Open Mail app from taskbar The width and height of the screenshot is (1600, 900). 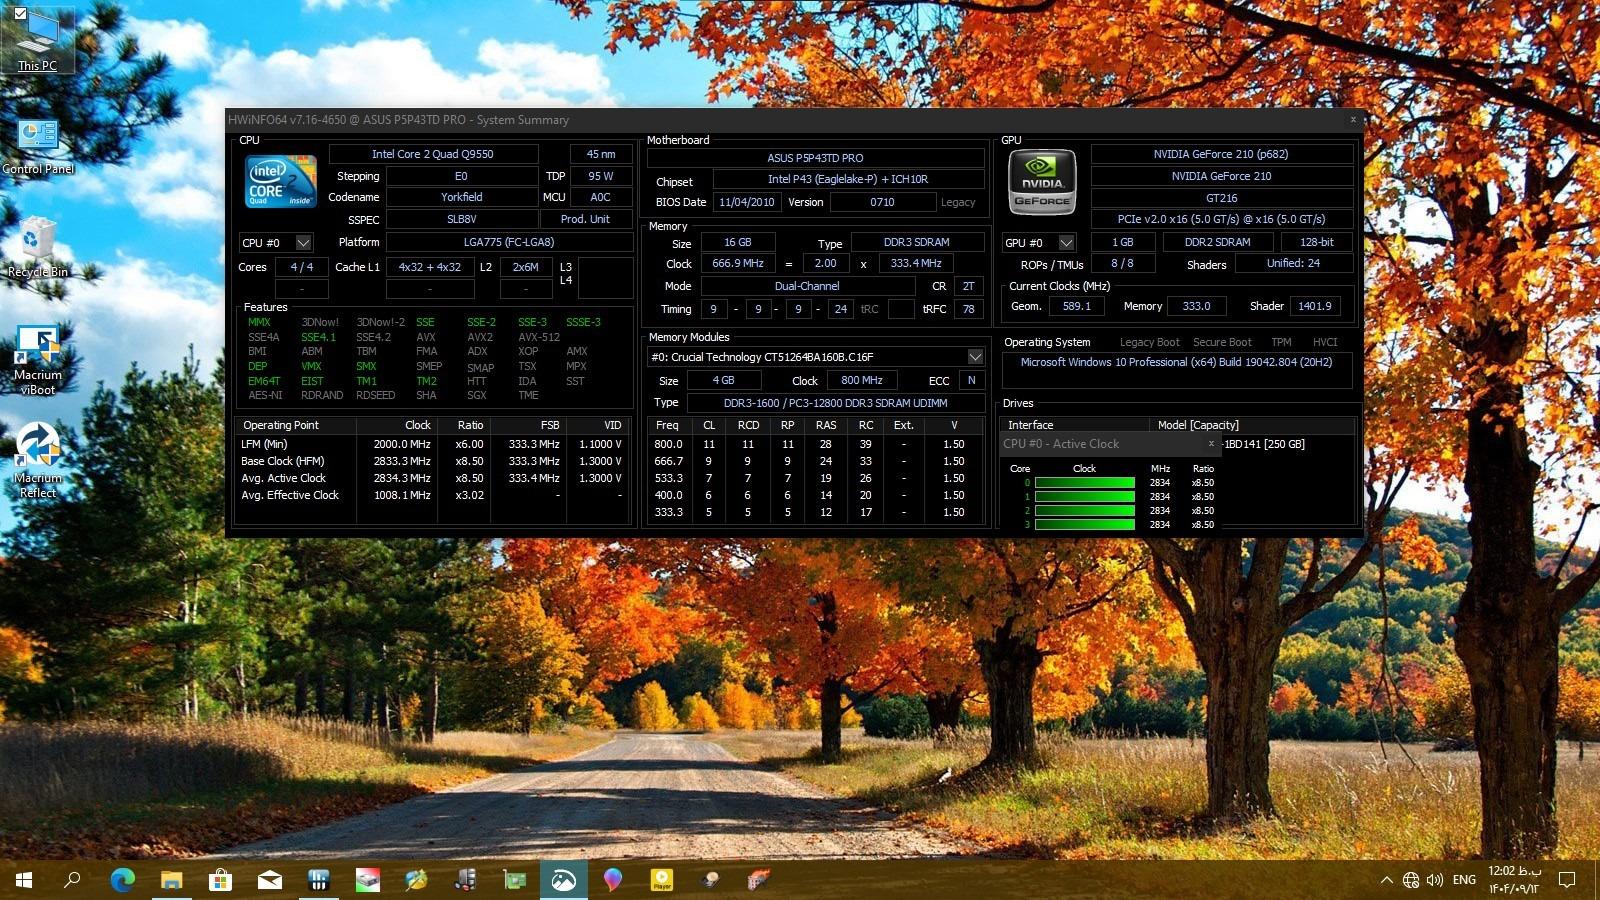pos(269,880)
